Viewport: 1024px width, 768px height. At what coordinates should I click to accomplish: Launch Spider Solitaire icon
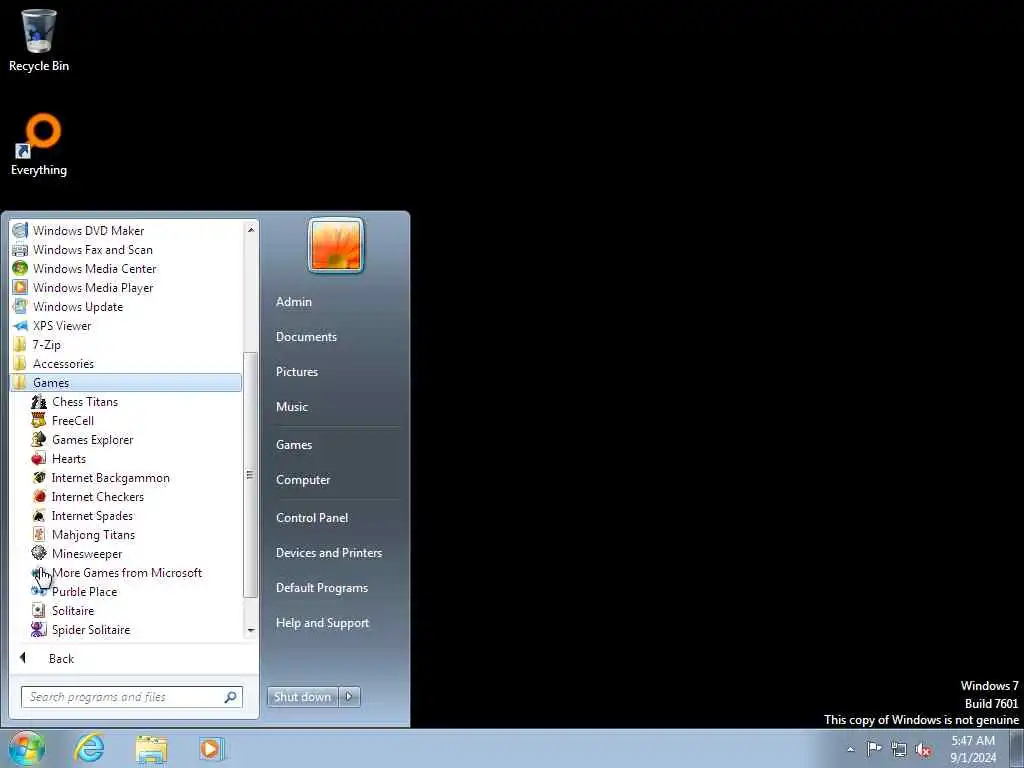coord(39,630)
